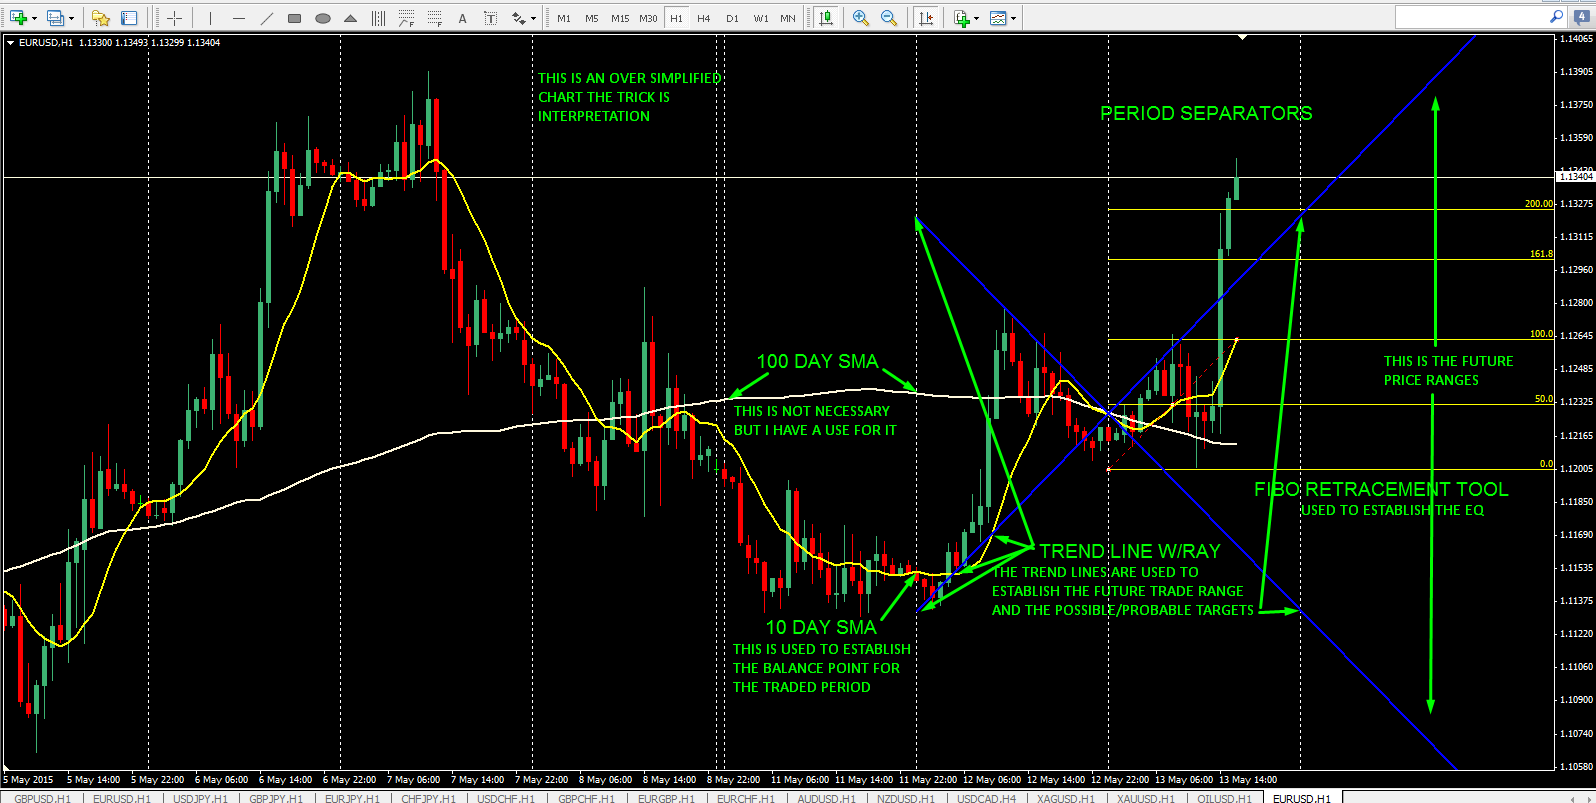Screen dimensions: 1596x803
Task: Expand the templates dropdown arrow
Action: 1013,18
